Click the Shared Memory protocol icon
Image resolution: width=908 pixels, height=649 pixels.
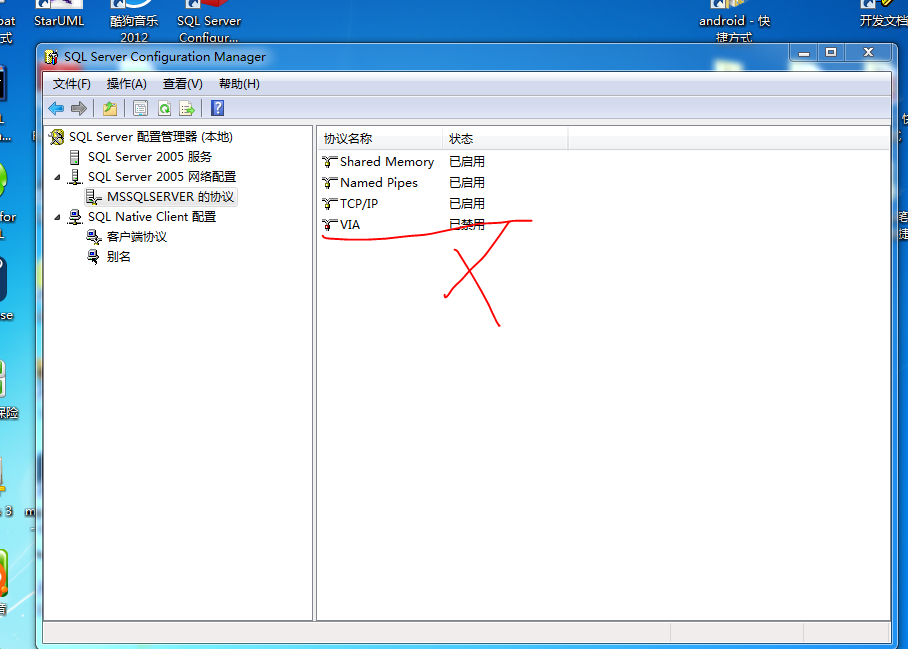coord(330,162)
